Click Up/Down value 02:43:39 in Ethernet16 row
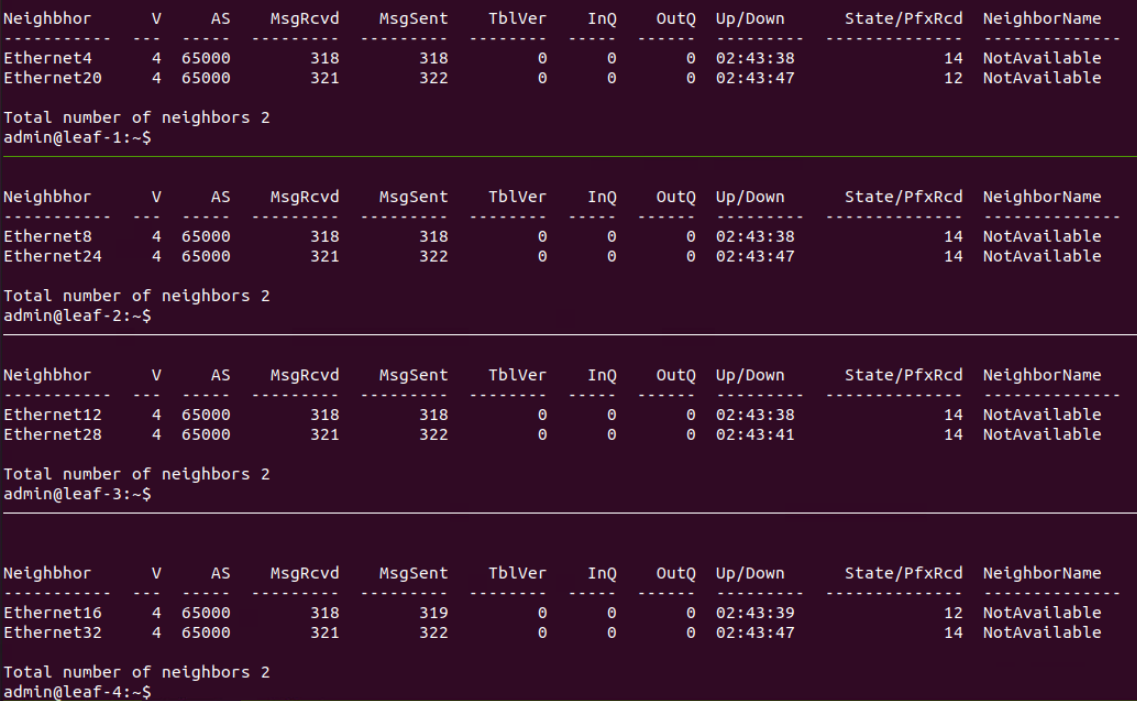The width and height of the screenshot is (1137, 701). [x=755, y=613]
